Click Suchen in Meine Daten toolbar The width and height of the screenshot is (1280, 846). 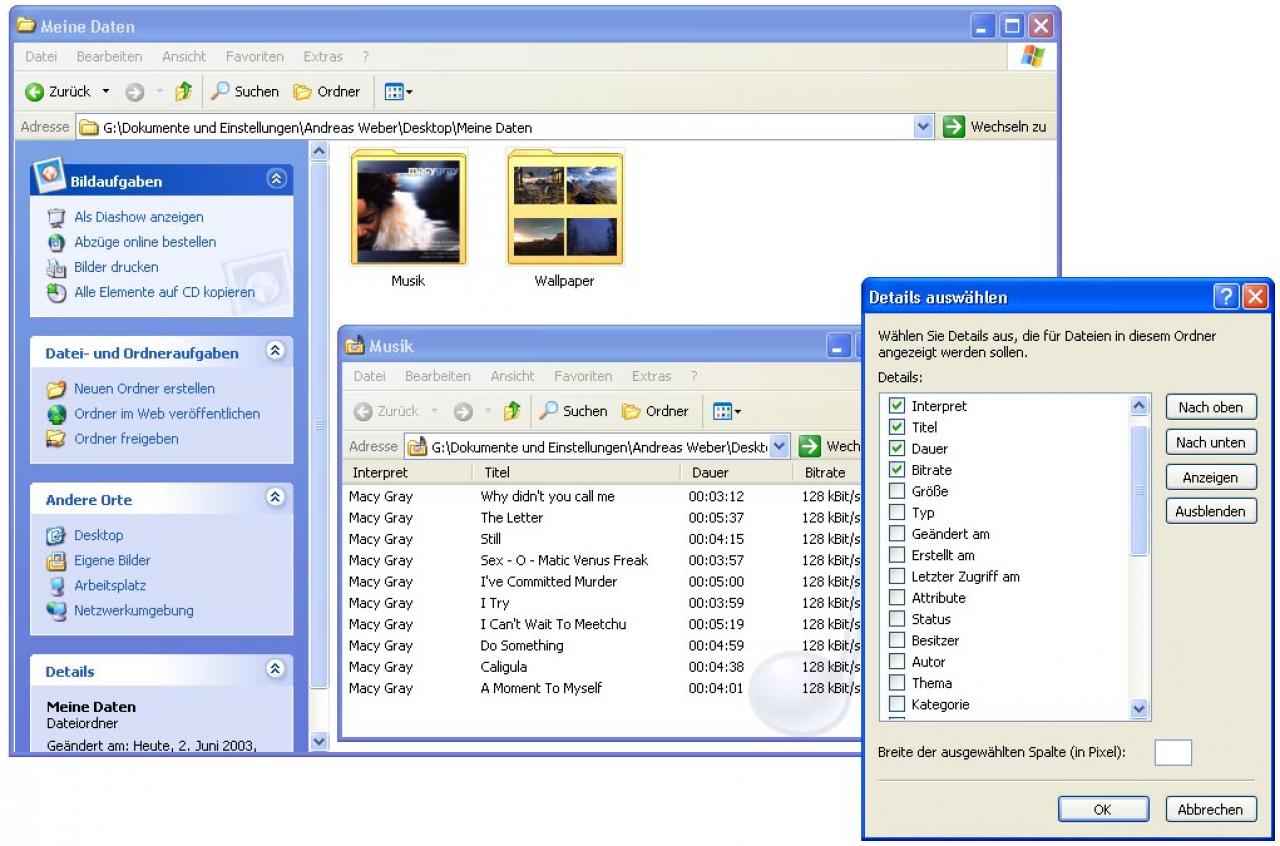245,92
